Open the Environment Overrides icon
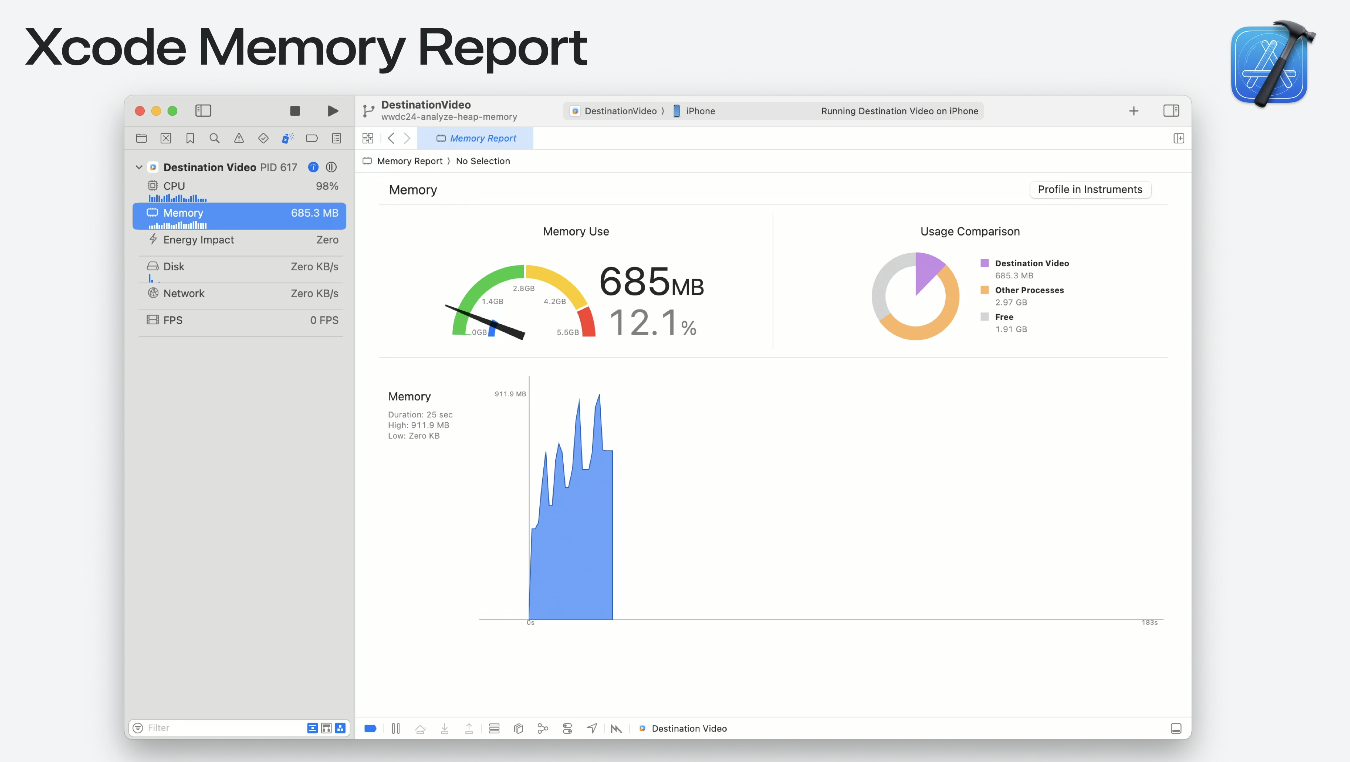 [x=567, y=728]
